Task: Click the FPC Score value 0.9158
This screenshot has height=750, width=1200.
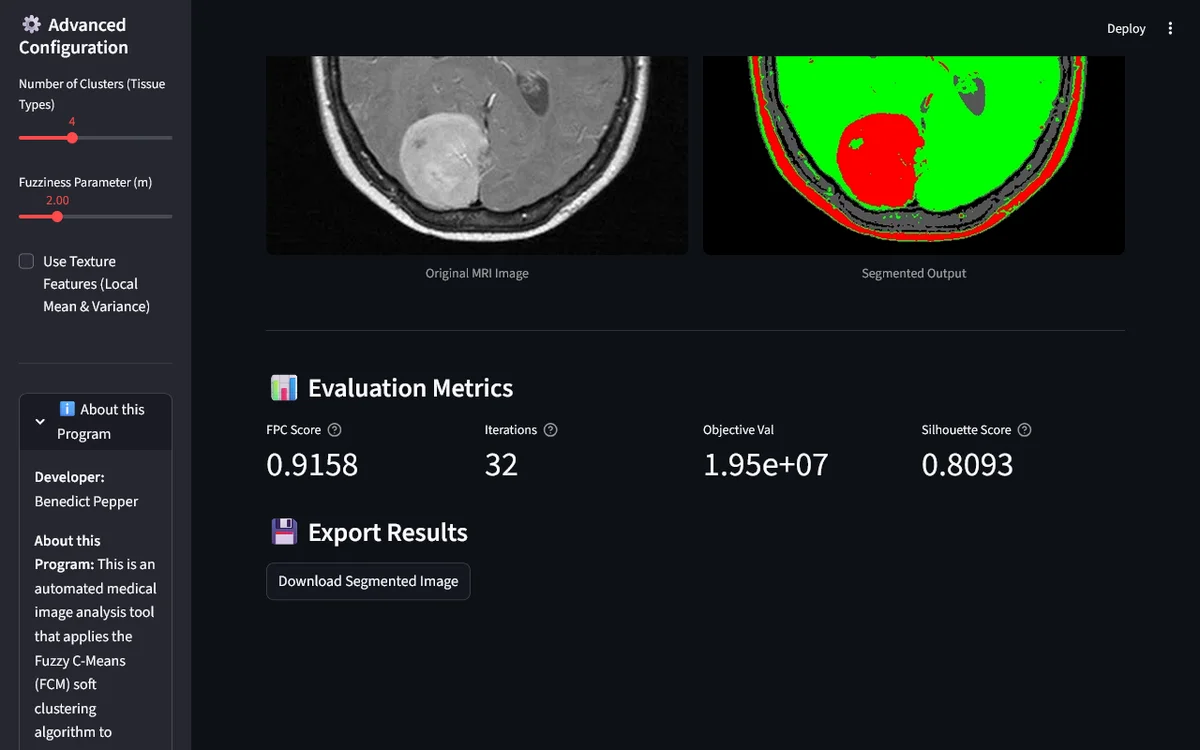Action: coord(312,465)
